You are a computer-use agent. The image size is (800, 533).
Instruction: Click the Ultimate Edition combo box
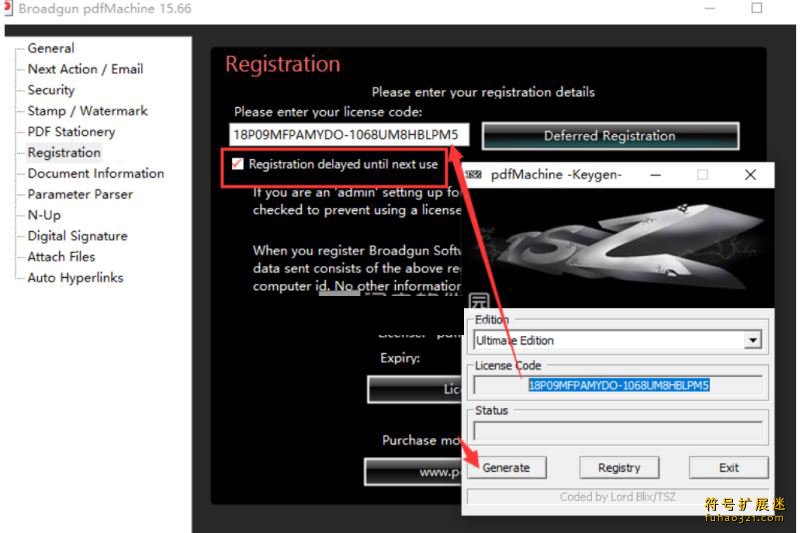[610, 341]
